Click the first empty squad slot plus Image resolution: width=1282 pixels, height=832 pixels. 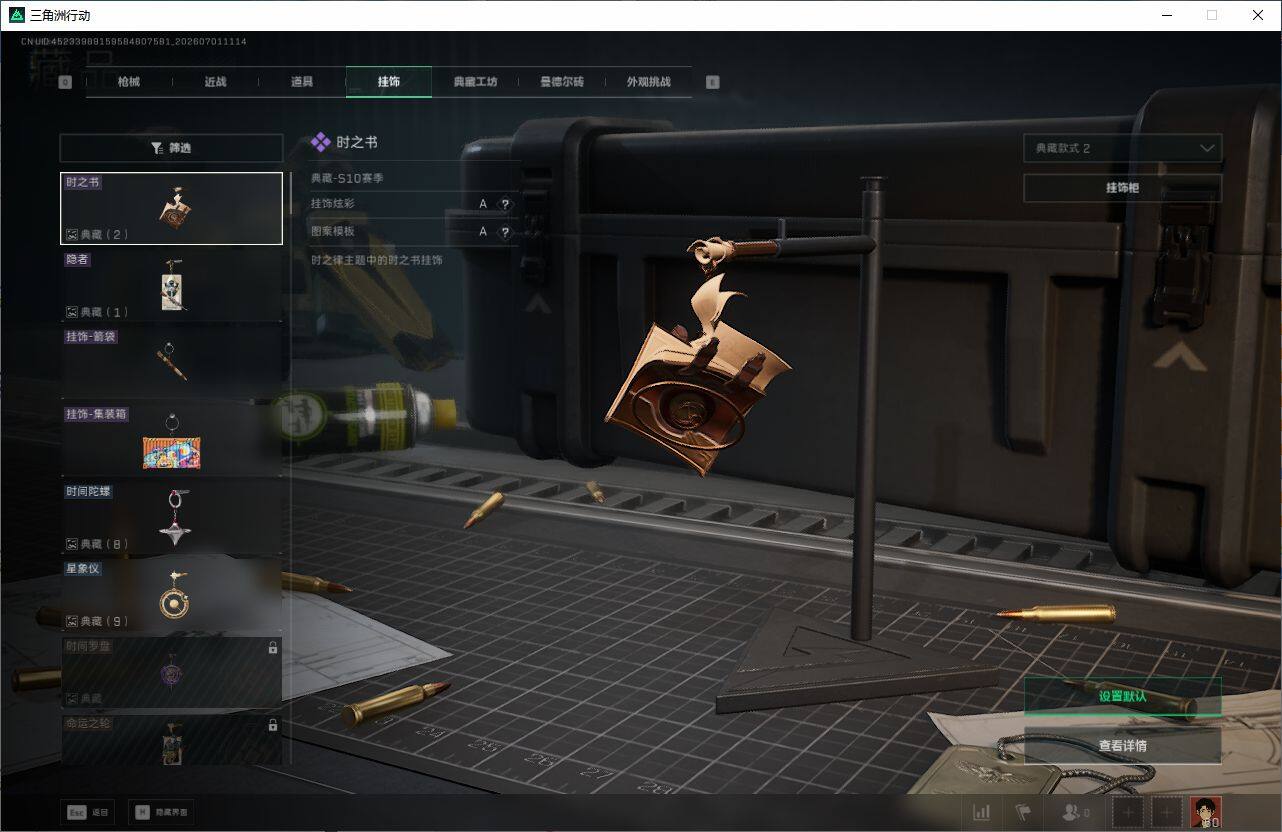(x=1129, y=813)
